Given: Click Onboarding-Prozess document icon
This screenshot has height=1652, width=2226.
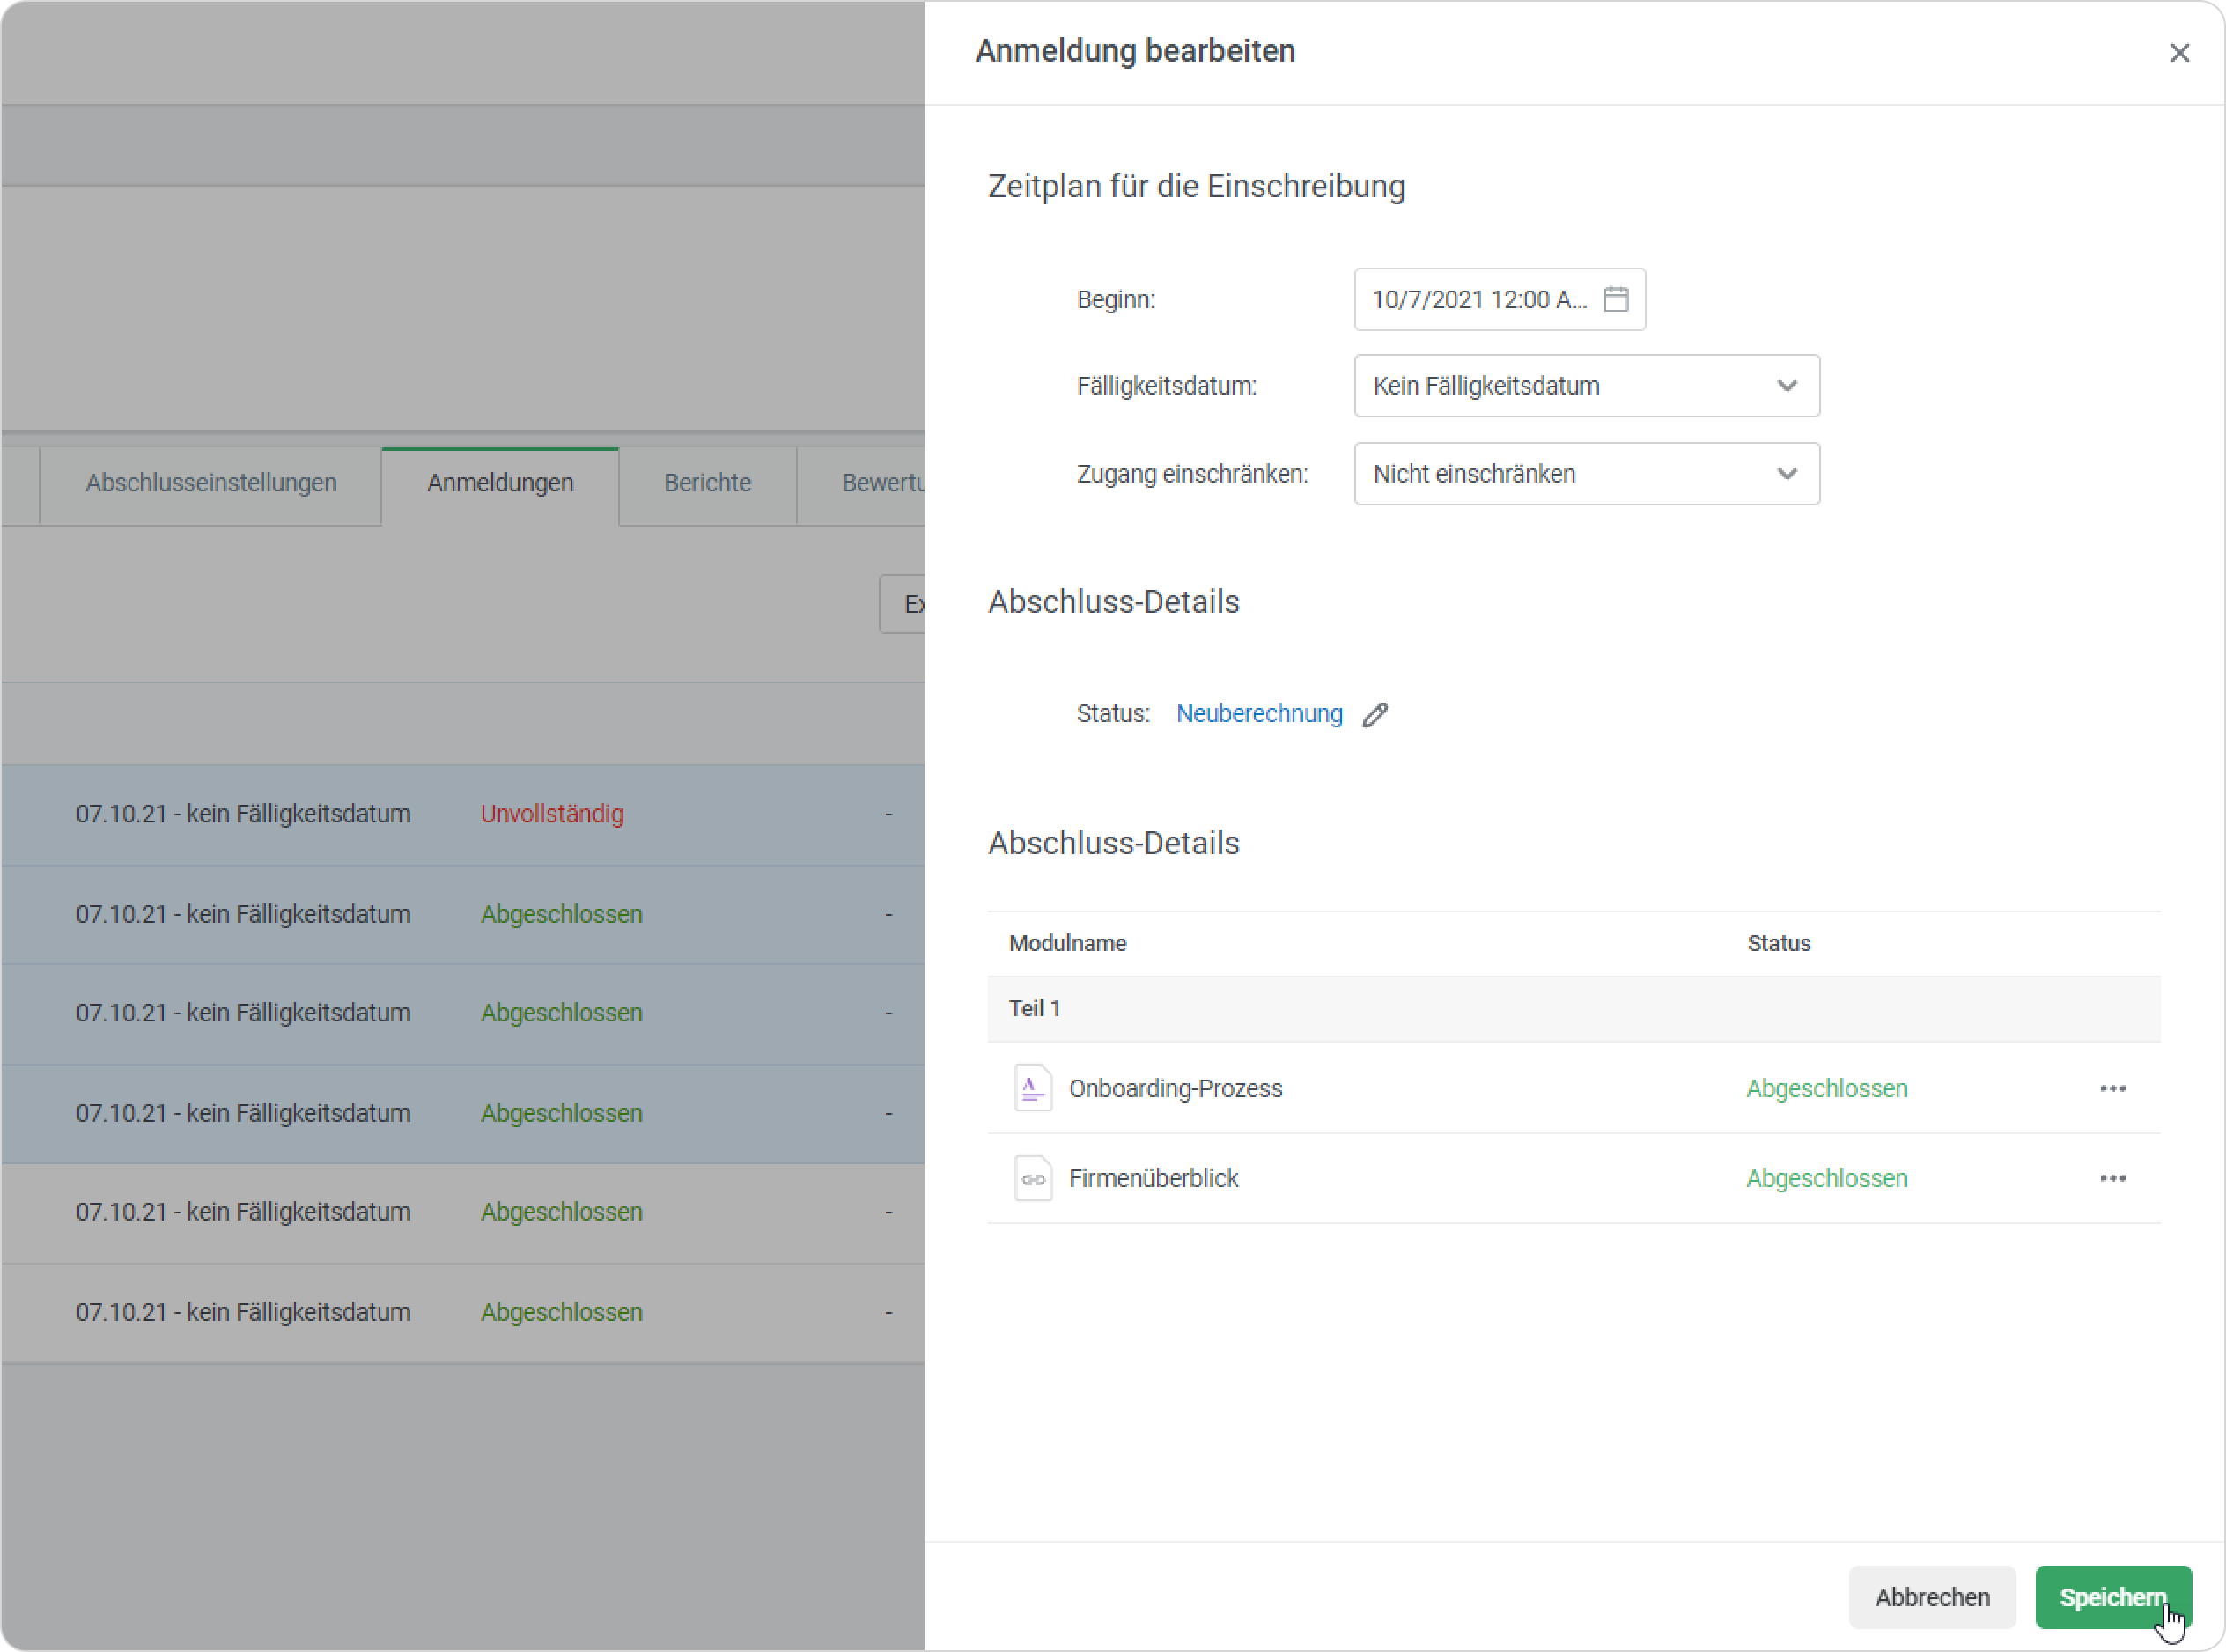Looking at the screenshot, I should point(1032,1088).
